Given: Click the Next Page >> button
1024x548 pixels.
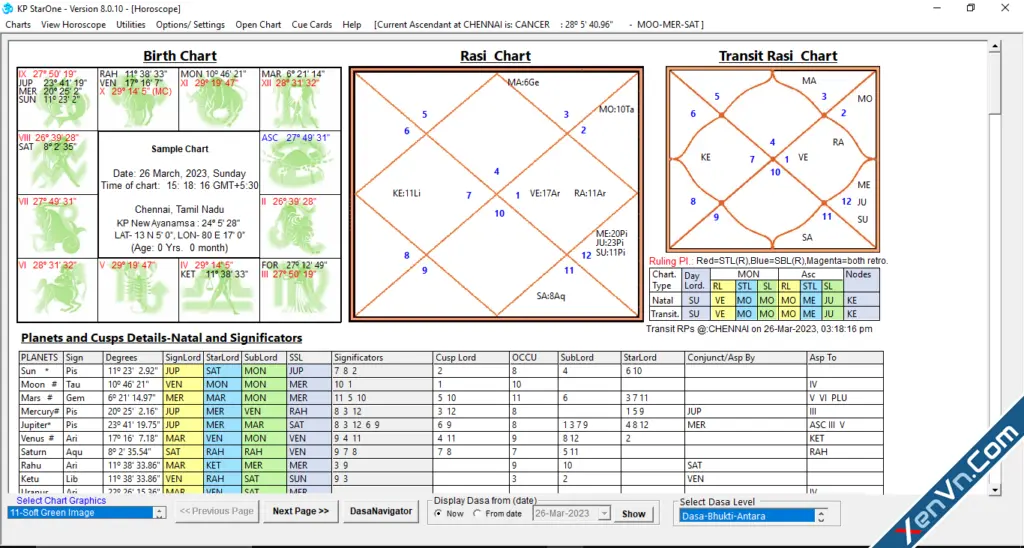Looking at the screenshot, I should pyautogui.click(x=300, y=511).
